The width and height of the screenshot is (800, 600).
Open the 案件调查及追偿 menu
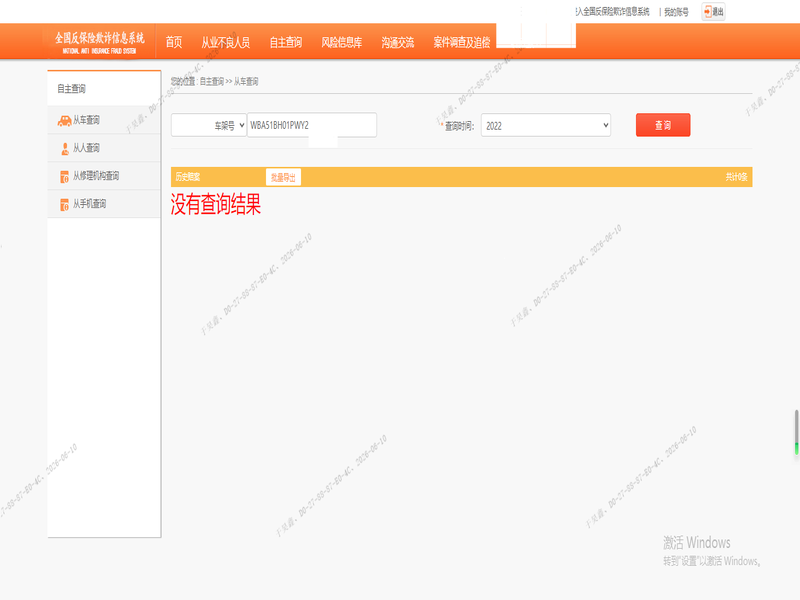462,42
